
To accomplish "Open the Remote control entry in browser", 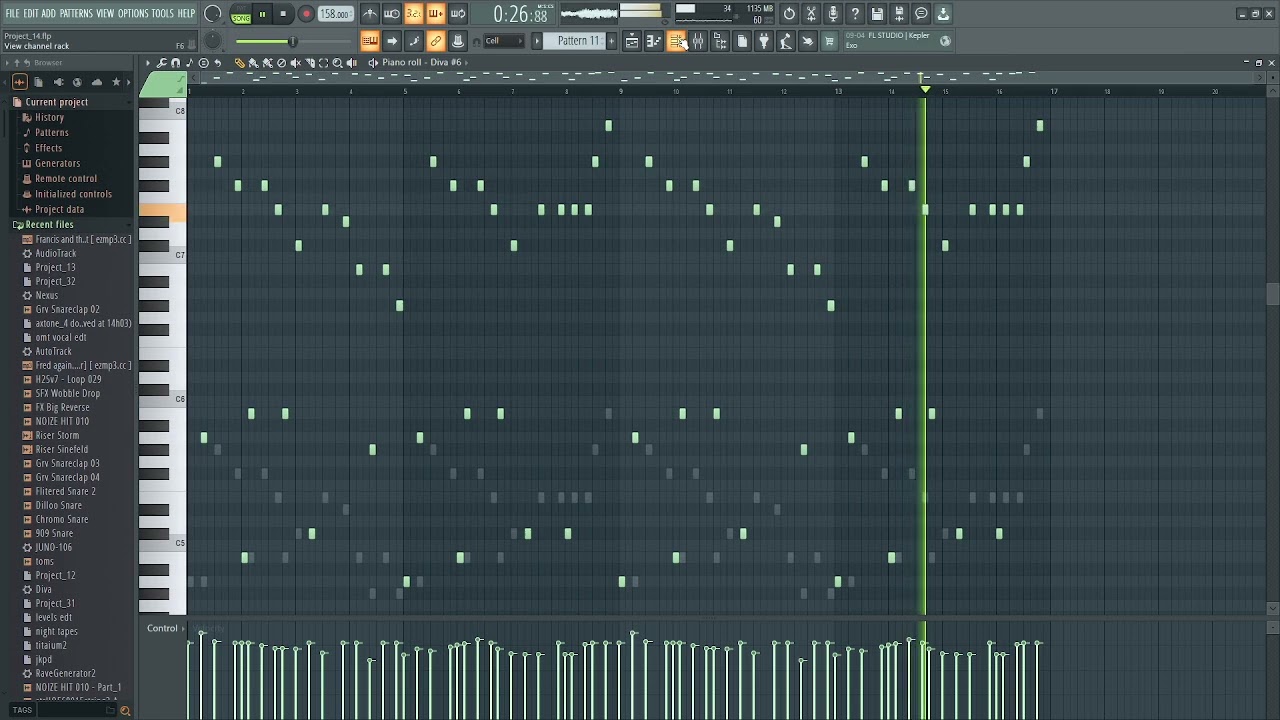I will (65, 178).
